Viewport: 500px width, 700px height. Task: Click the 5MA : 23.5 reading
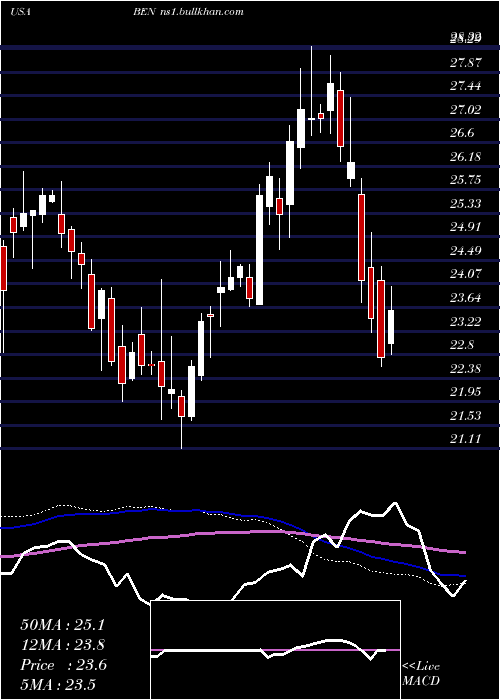point(58,685)
